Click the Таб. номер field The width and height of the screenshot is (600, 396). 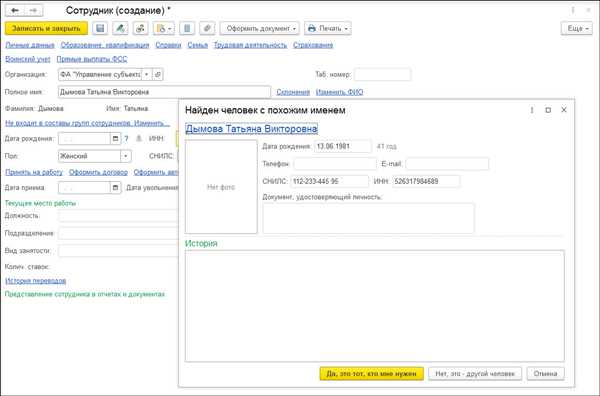[382, 74]
